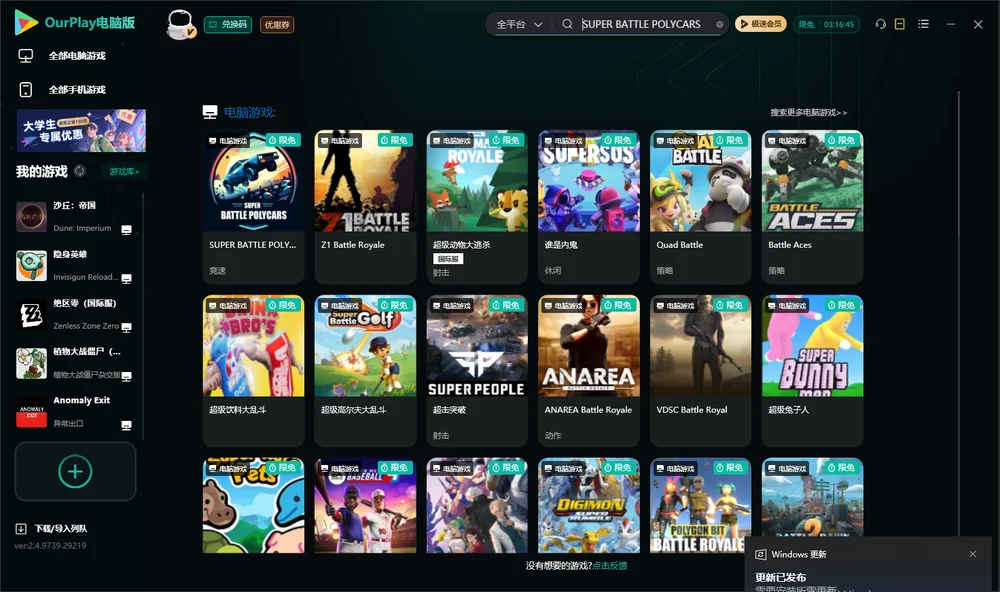Open the 大学生专属优惠 banner
This screenshot has width=1000, height=592.
pos(81,131)
